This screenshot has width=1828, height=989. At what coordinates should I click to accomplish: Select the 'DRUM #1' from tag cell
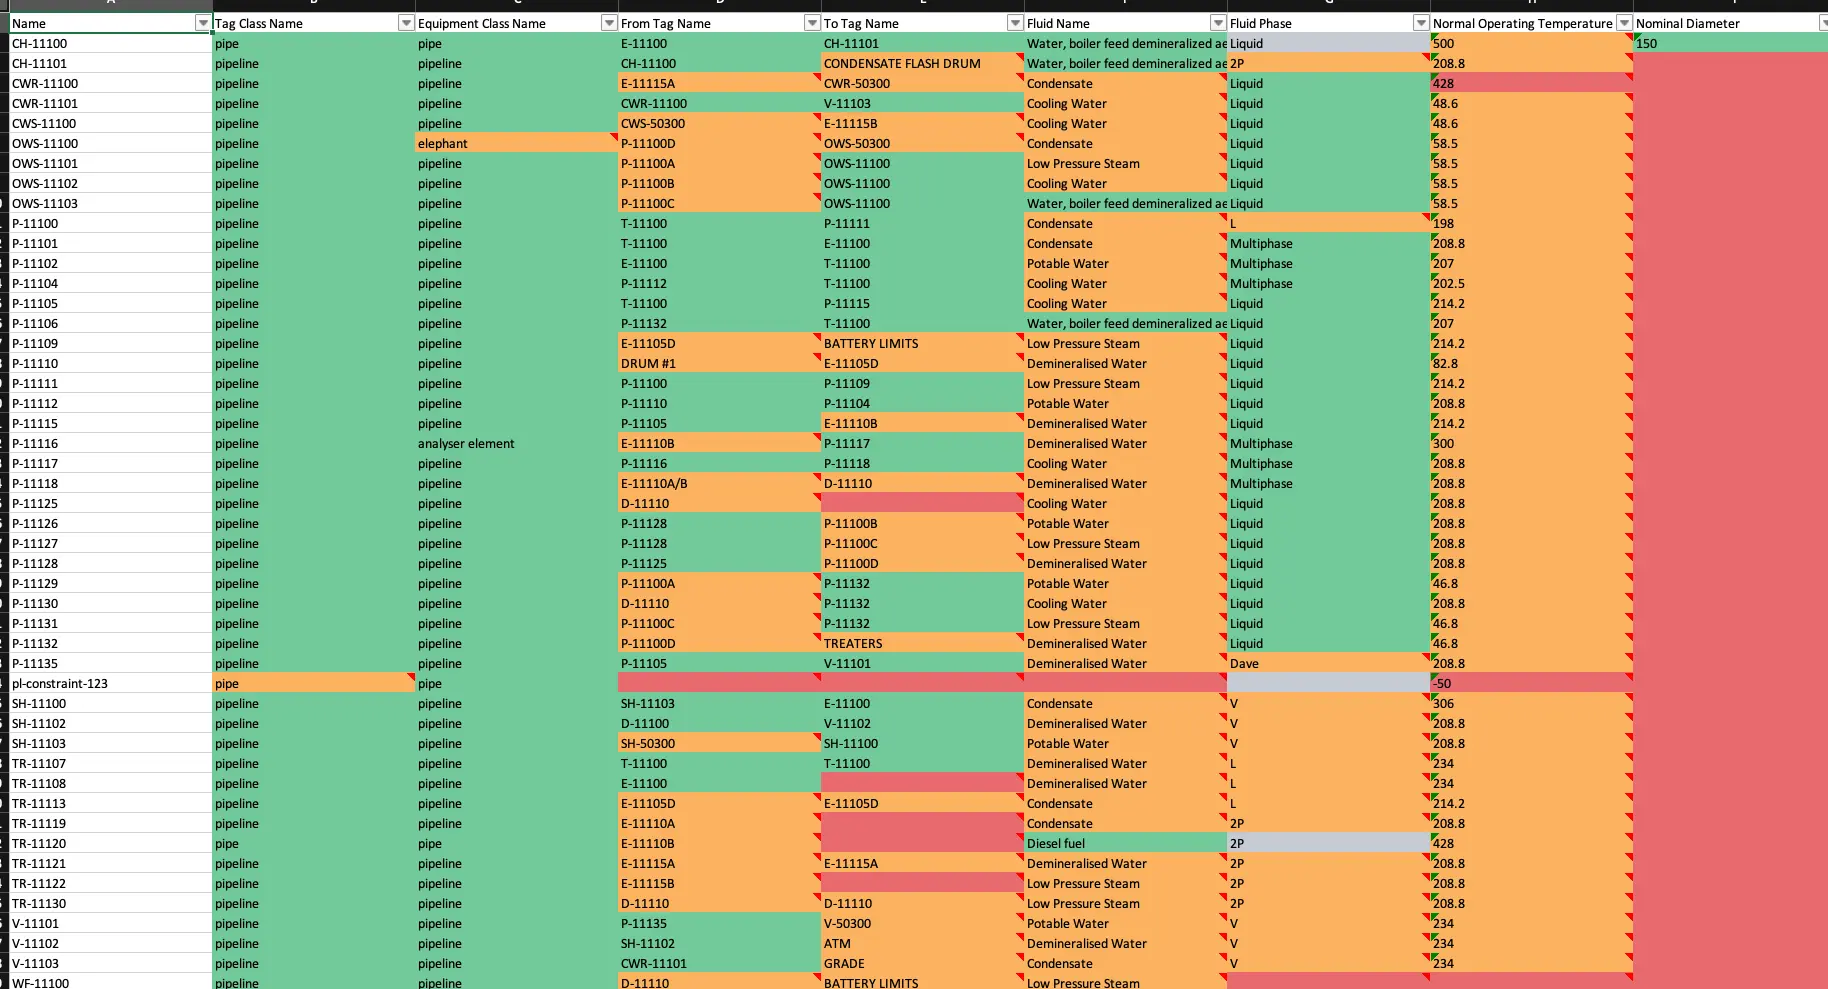tap(718, 364)
